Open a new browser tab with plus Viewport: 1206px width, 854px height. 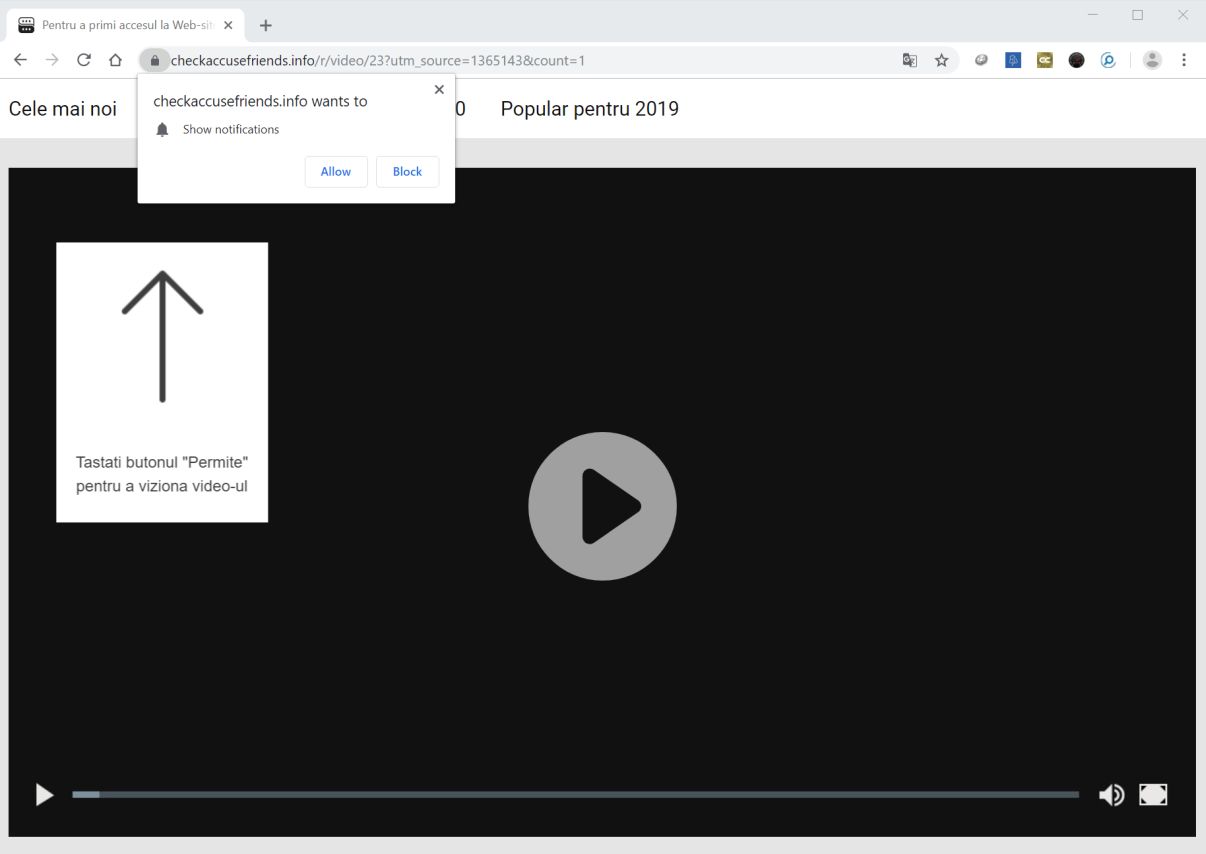265,25
